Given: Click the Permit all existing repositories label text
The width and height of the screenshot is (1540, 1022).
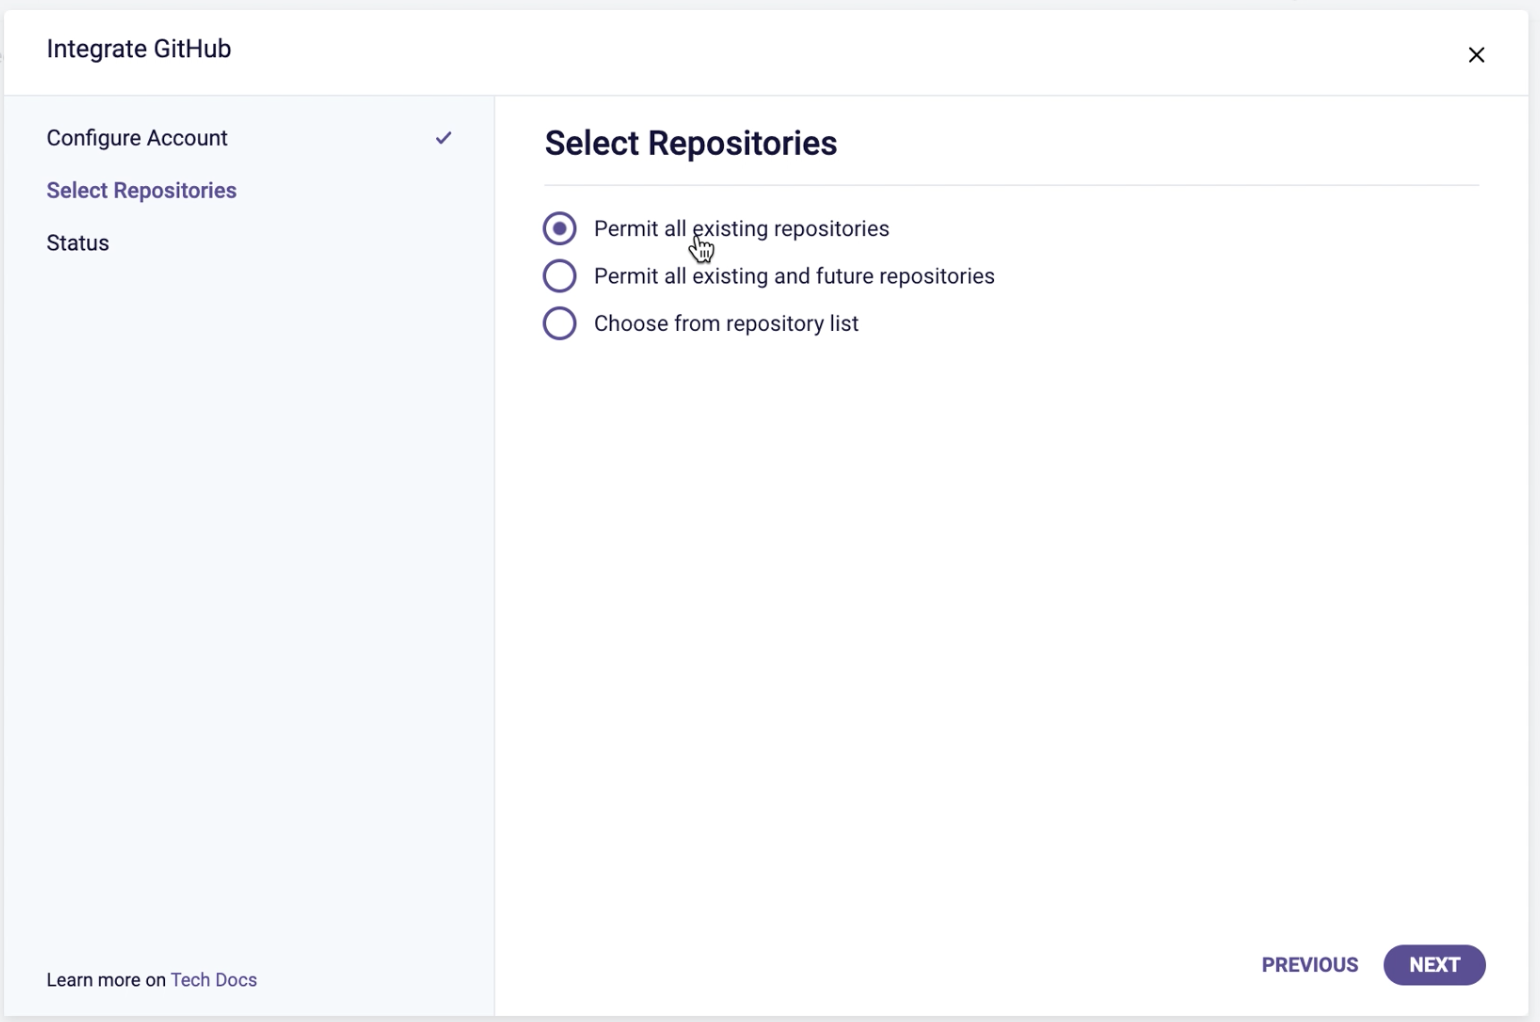Looking at the screenshot, I should click(741, 228).
